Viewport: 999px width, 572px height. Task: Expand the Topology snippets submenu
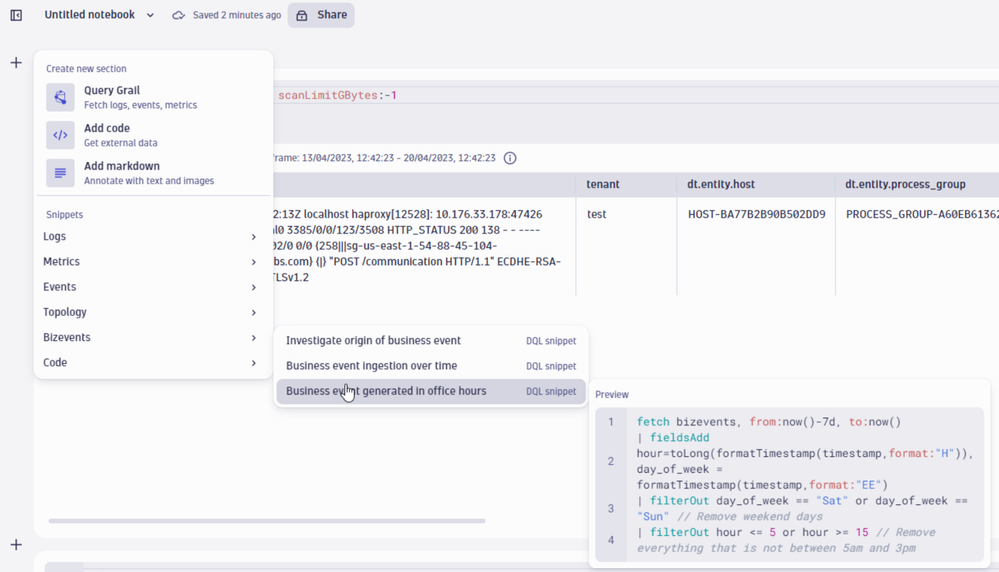[x=150, y=312]
